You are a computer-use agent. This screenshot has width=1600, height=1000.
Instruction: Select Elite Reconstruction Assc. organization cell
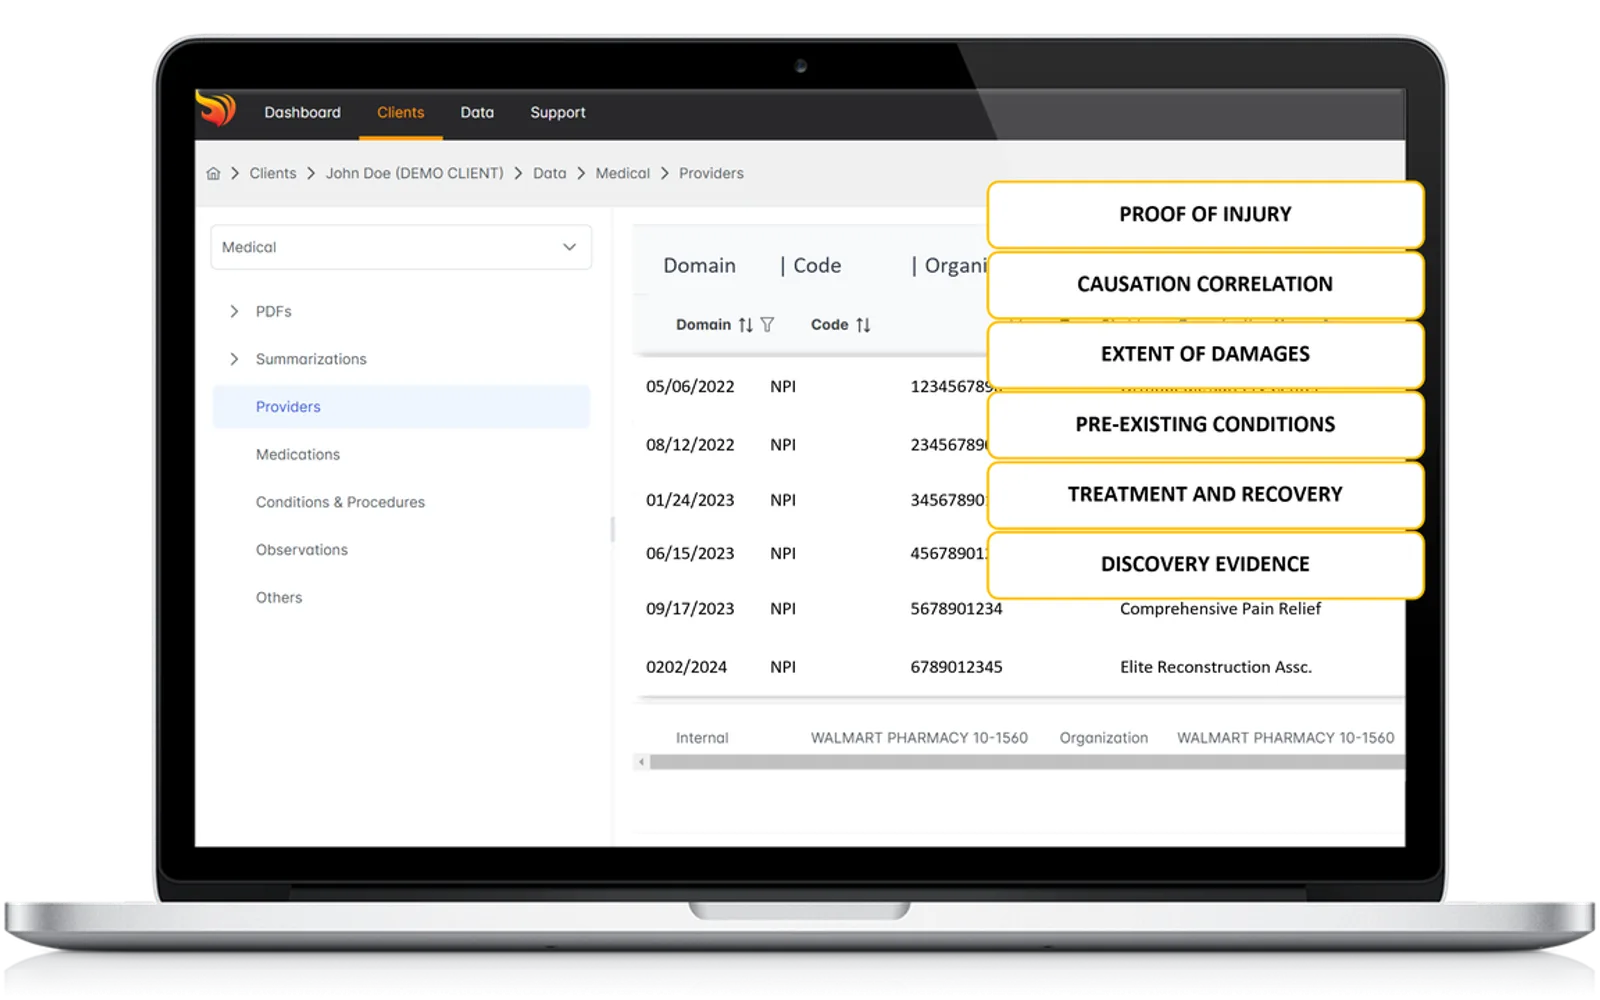click(1216, 667)
